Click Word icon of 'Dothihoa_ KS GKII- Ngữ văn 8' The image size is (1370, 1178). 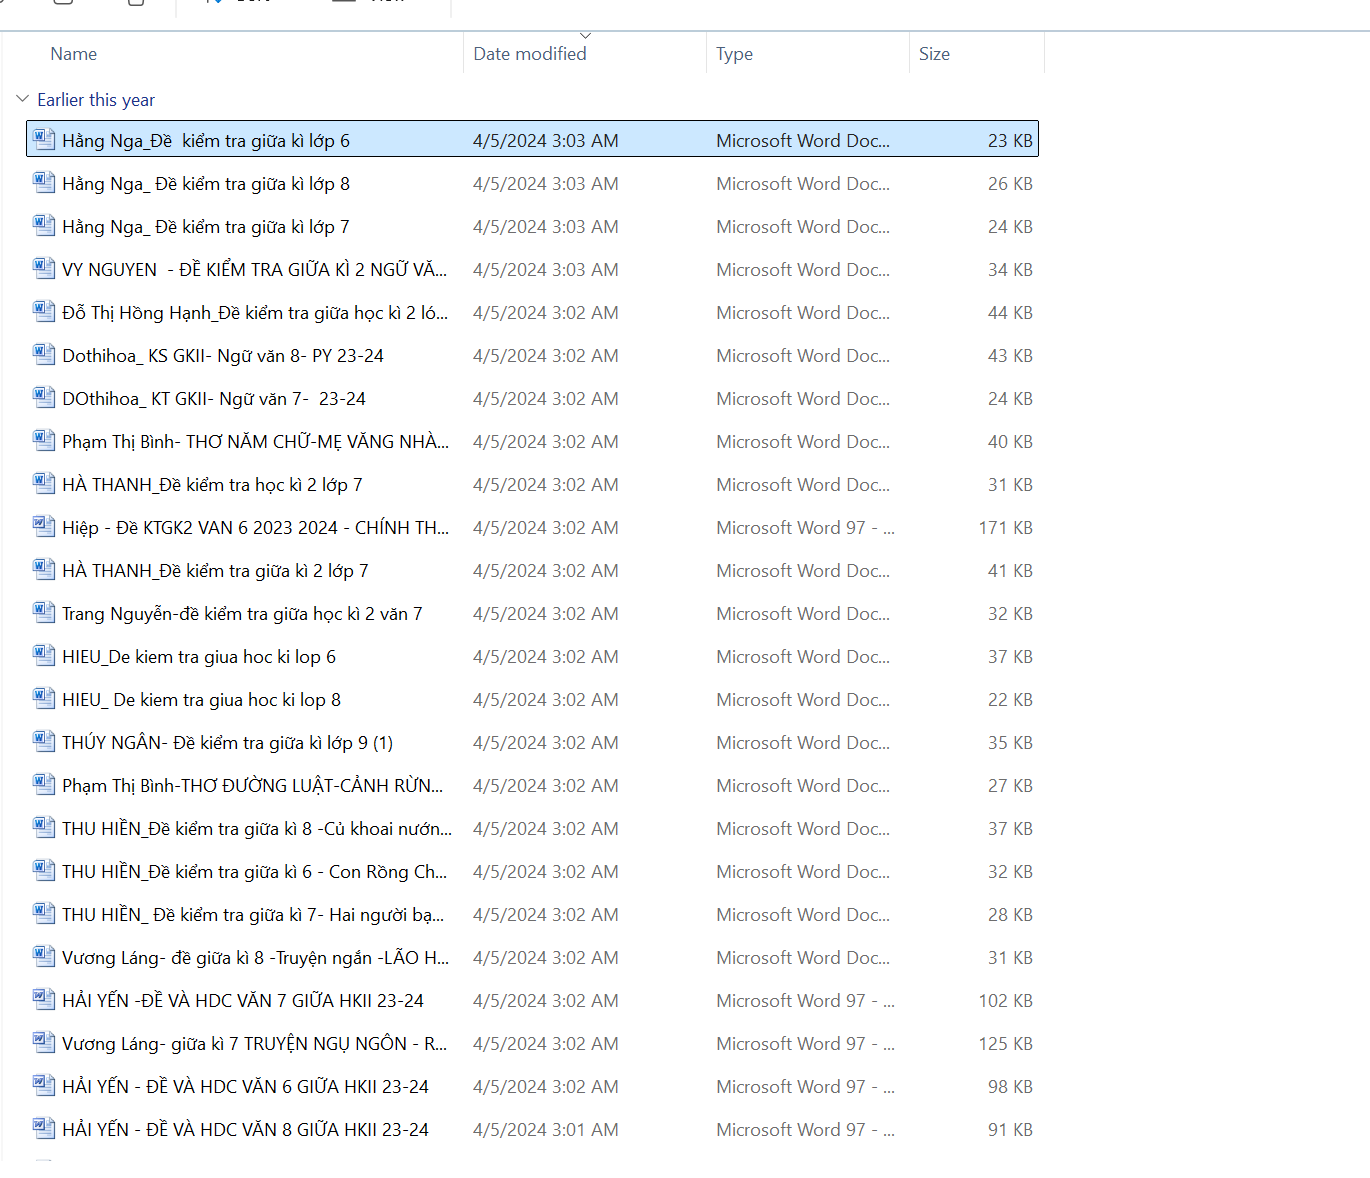44,354
